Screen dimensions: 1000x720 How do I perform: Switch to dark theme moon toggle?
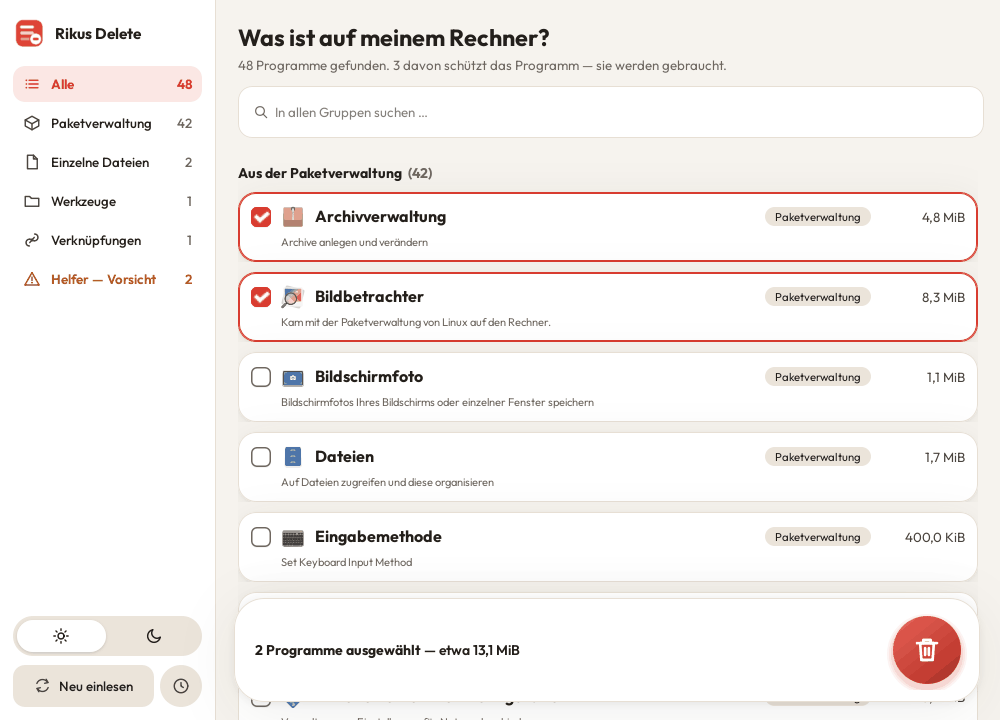(154, 636)
